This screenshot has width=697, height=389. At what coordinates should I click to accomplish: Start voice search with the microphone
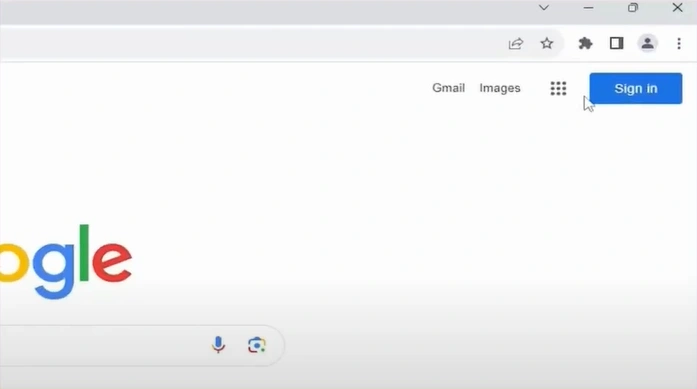coord(218,345)
